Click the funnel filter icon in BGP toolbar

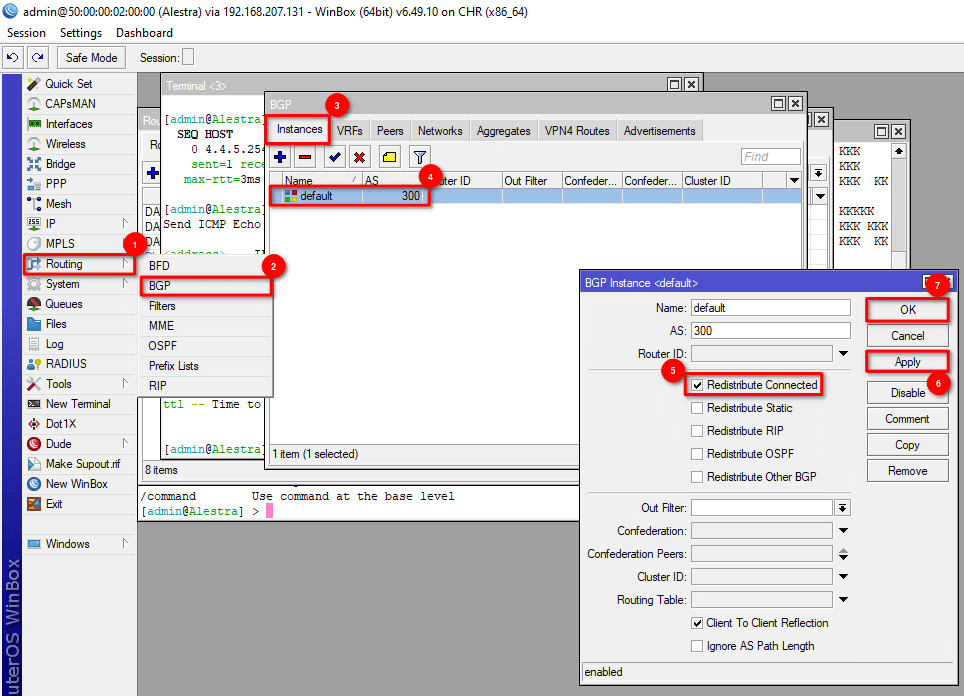420,157
